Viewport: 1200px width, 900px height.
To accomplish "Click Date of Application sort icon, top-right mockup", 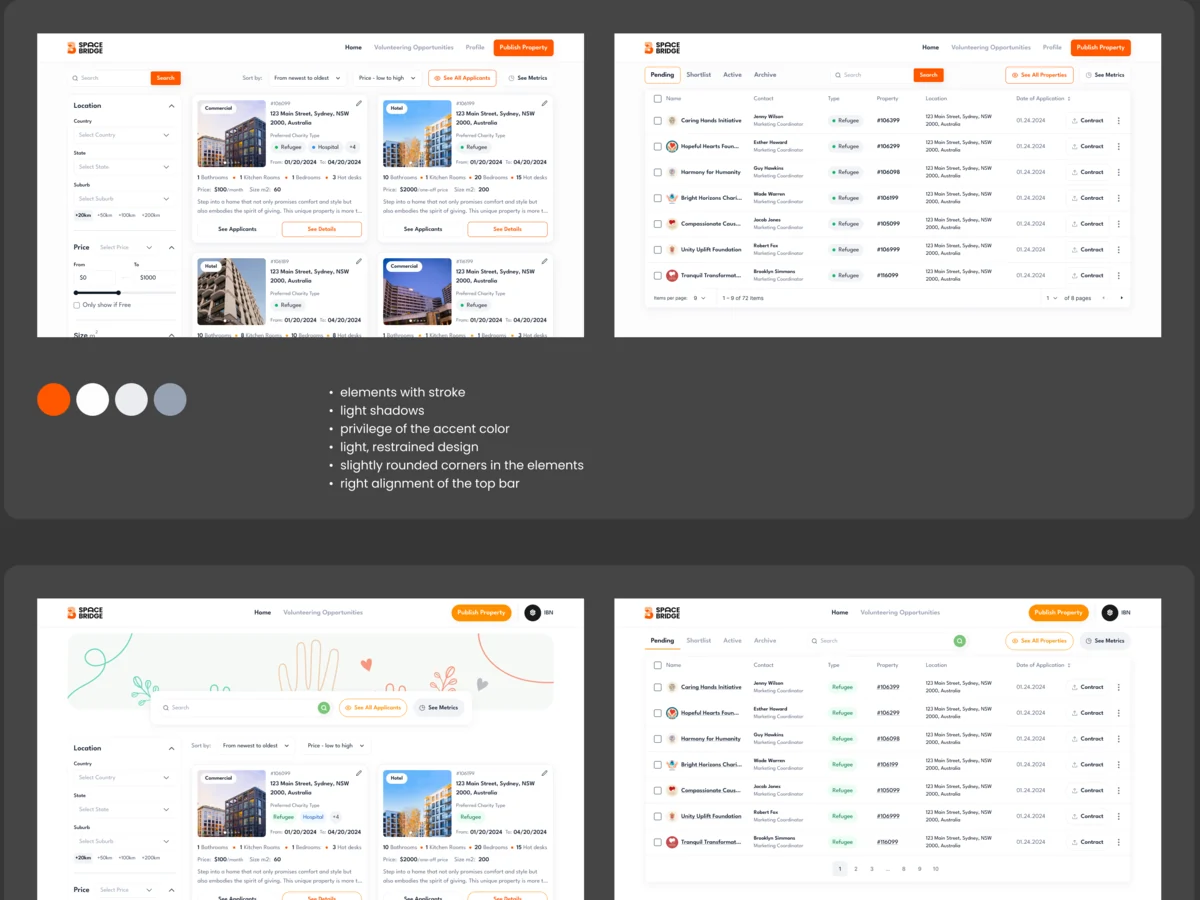I will pyautogui.click(x=1069, y=99).
